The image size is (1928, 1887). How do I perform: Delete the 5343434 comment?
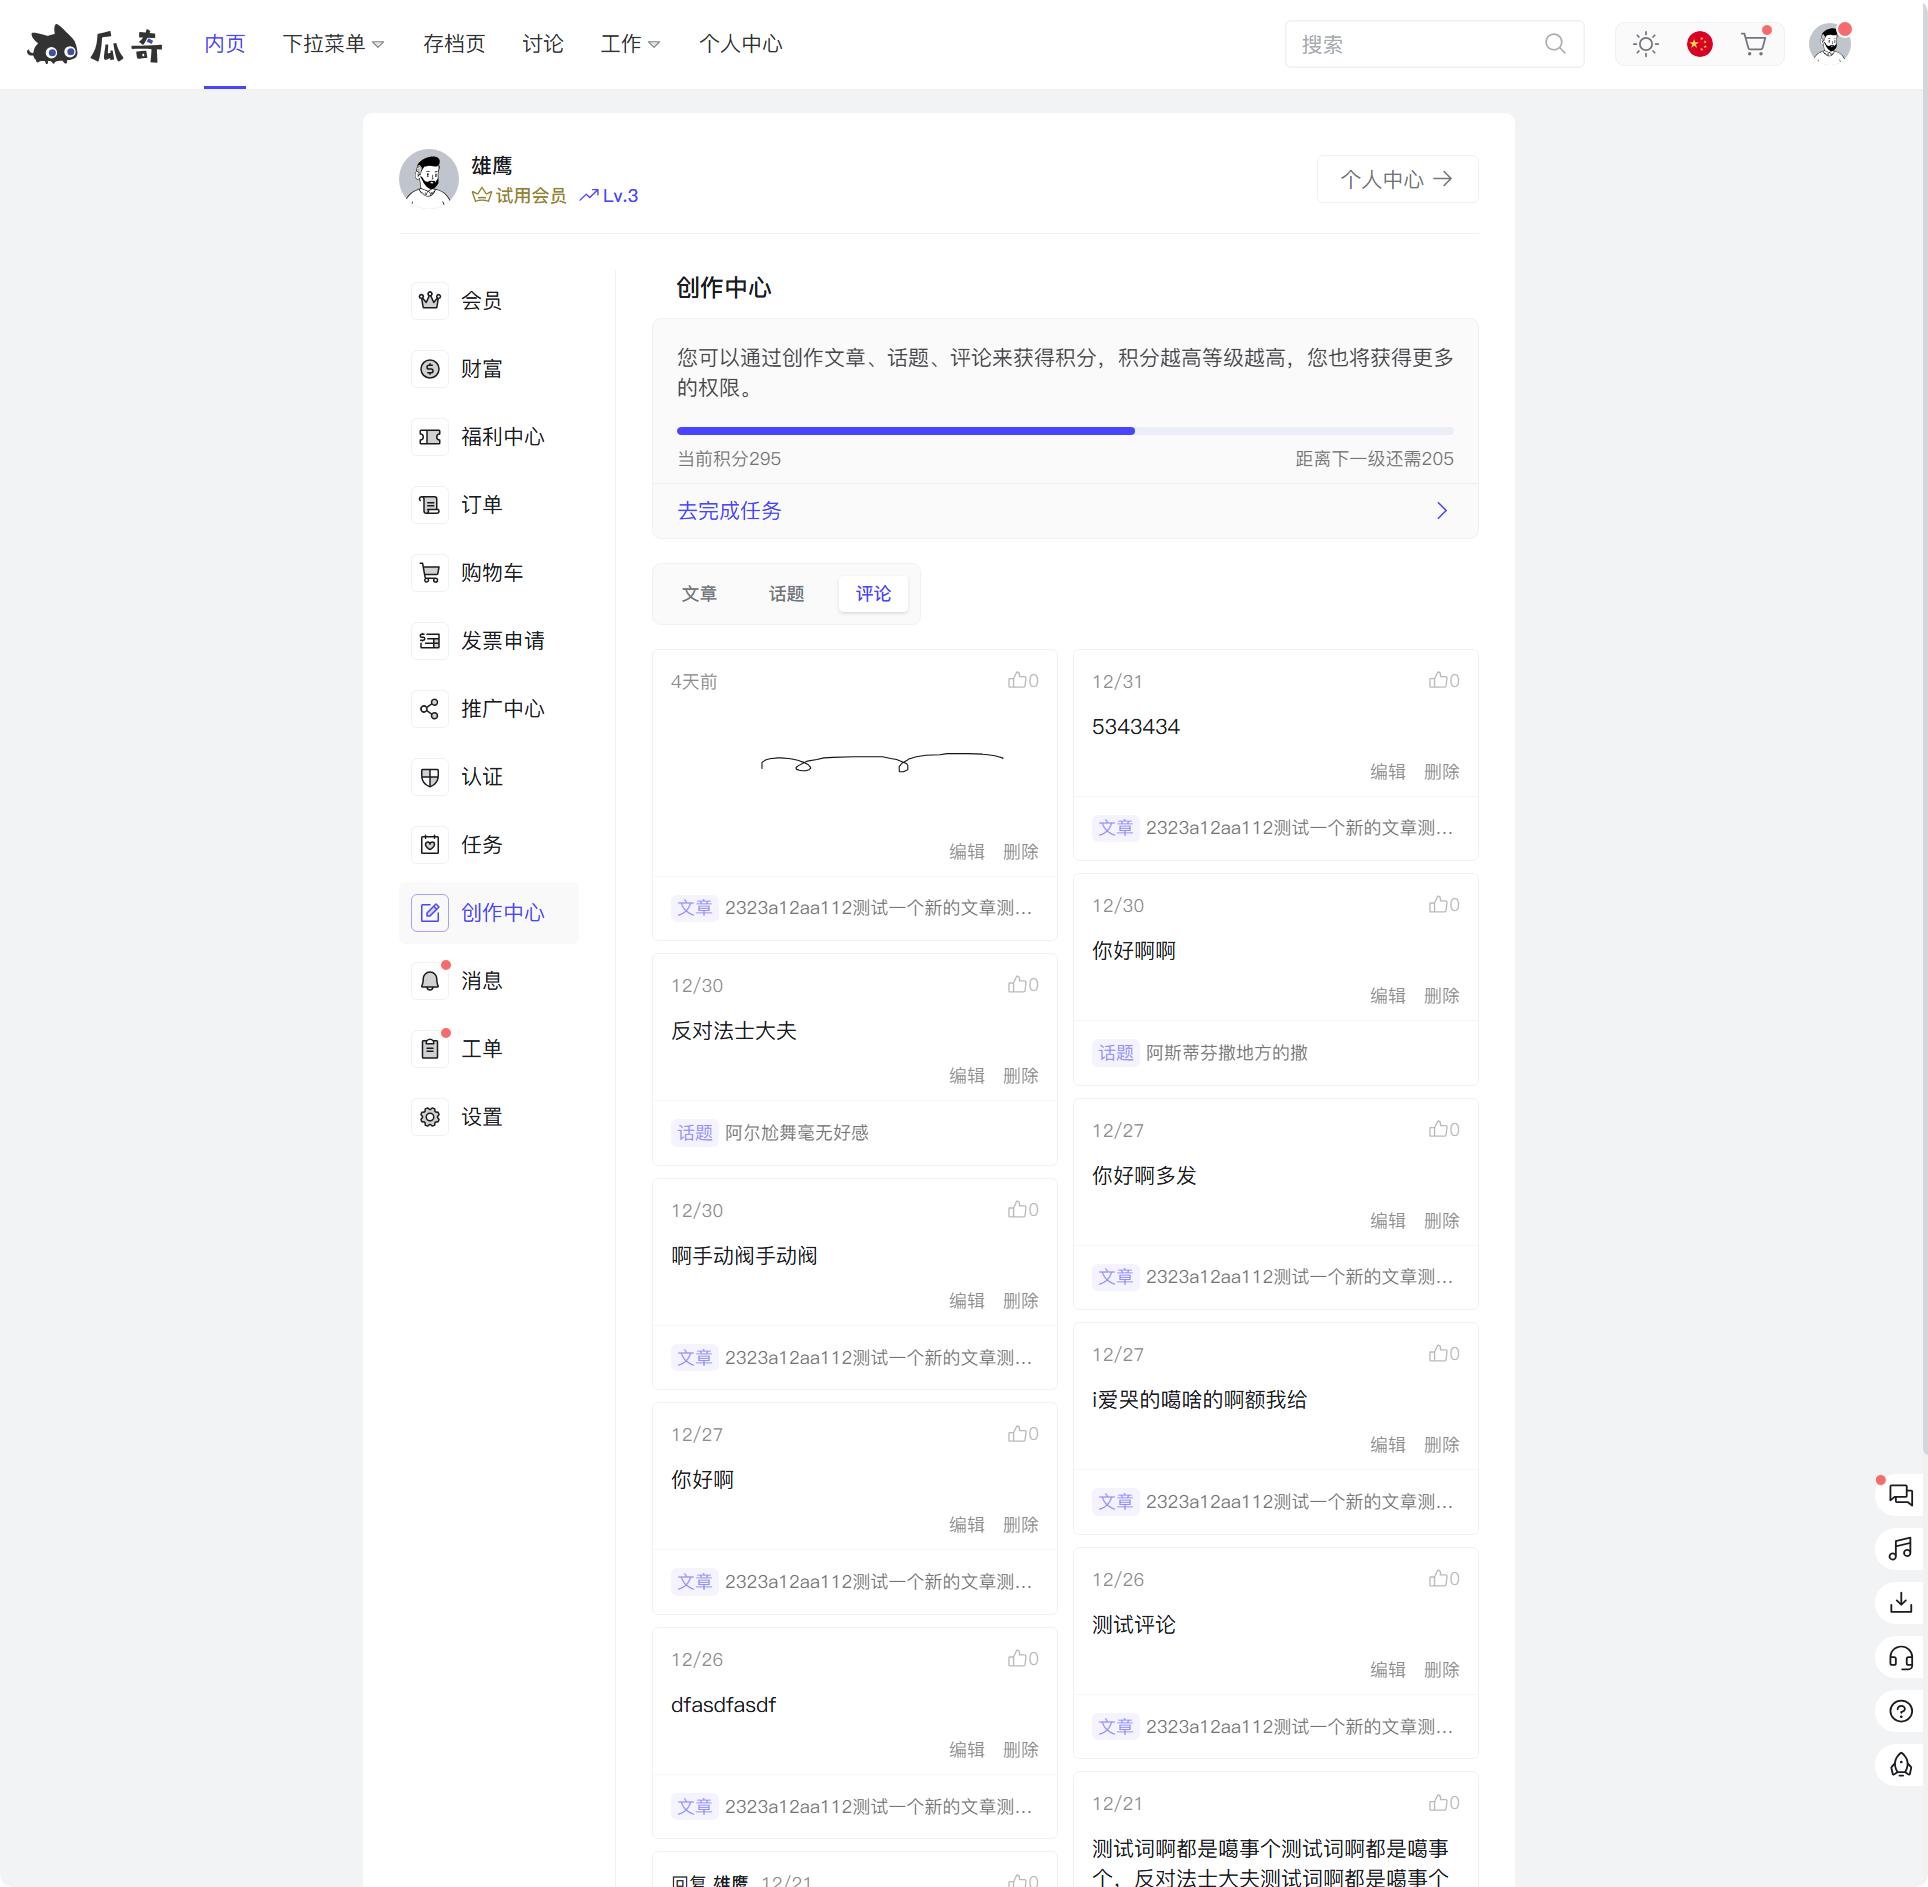(x=1441, y=772)
